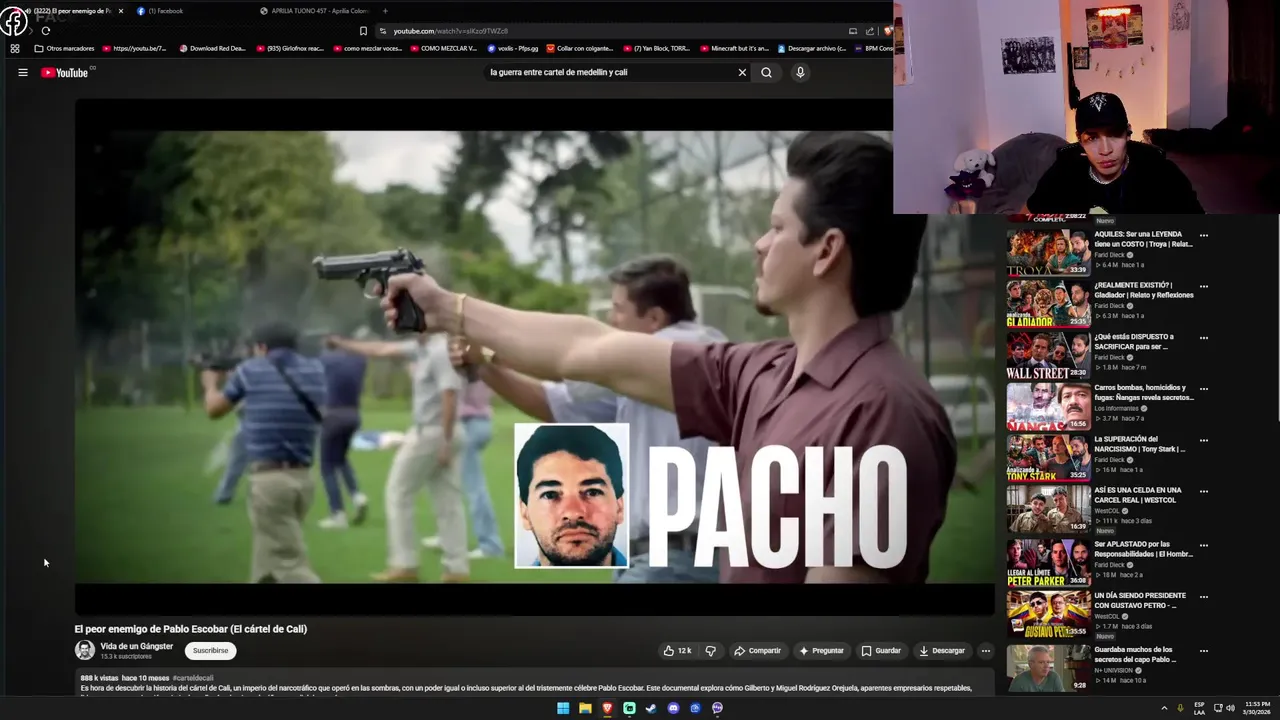Open Vida de un Gángster channel avatar

tap(85, 650)
